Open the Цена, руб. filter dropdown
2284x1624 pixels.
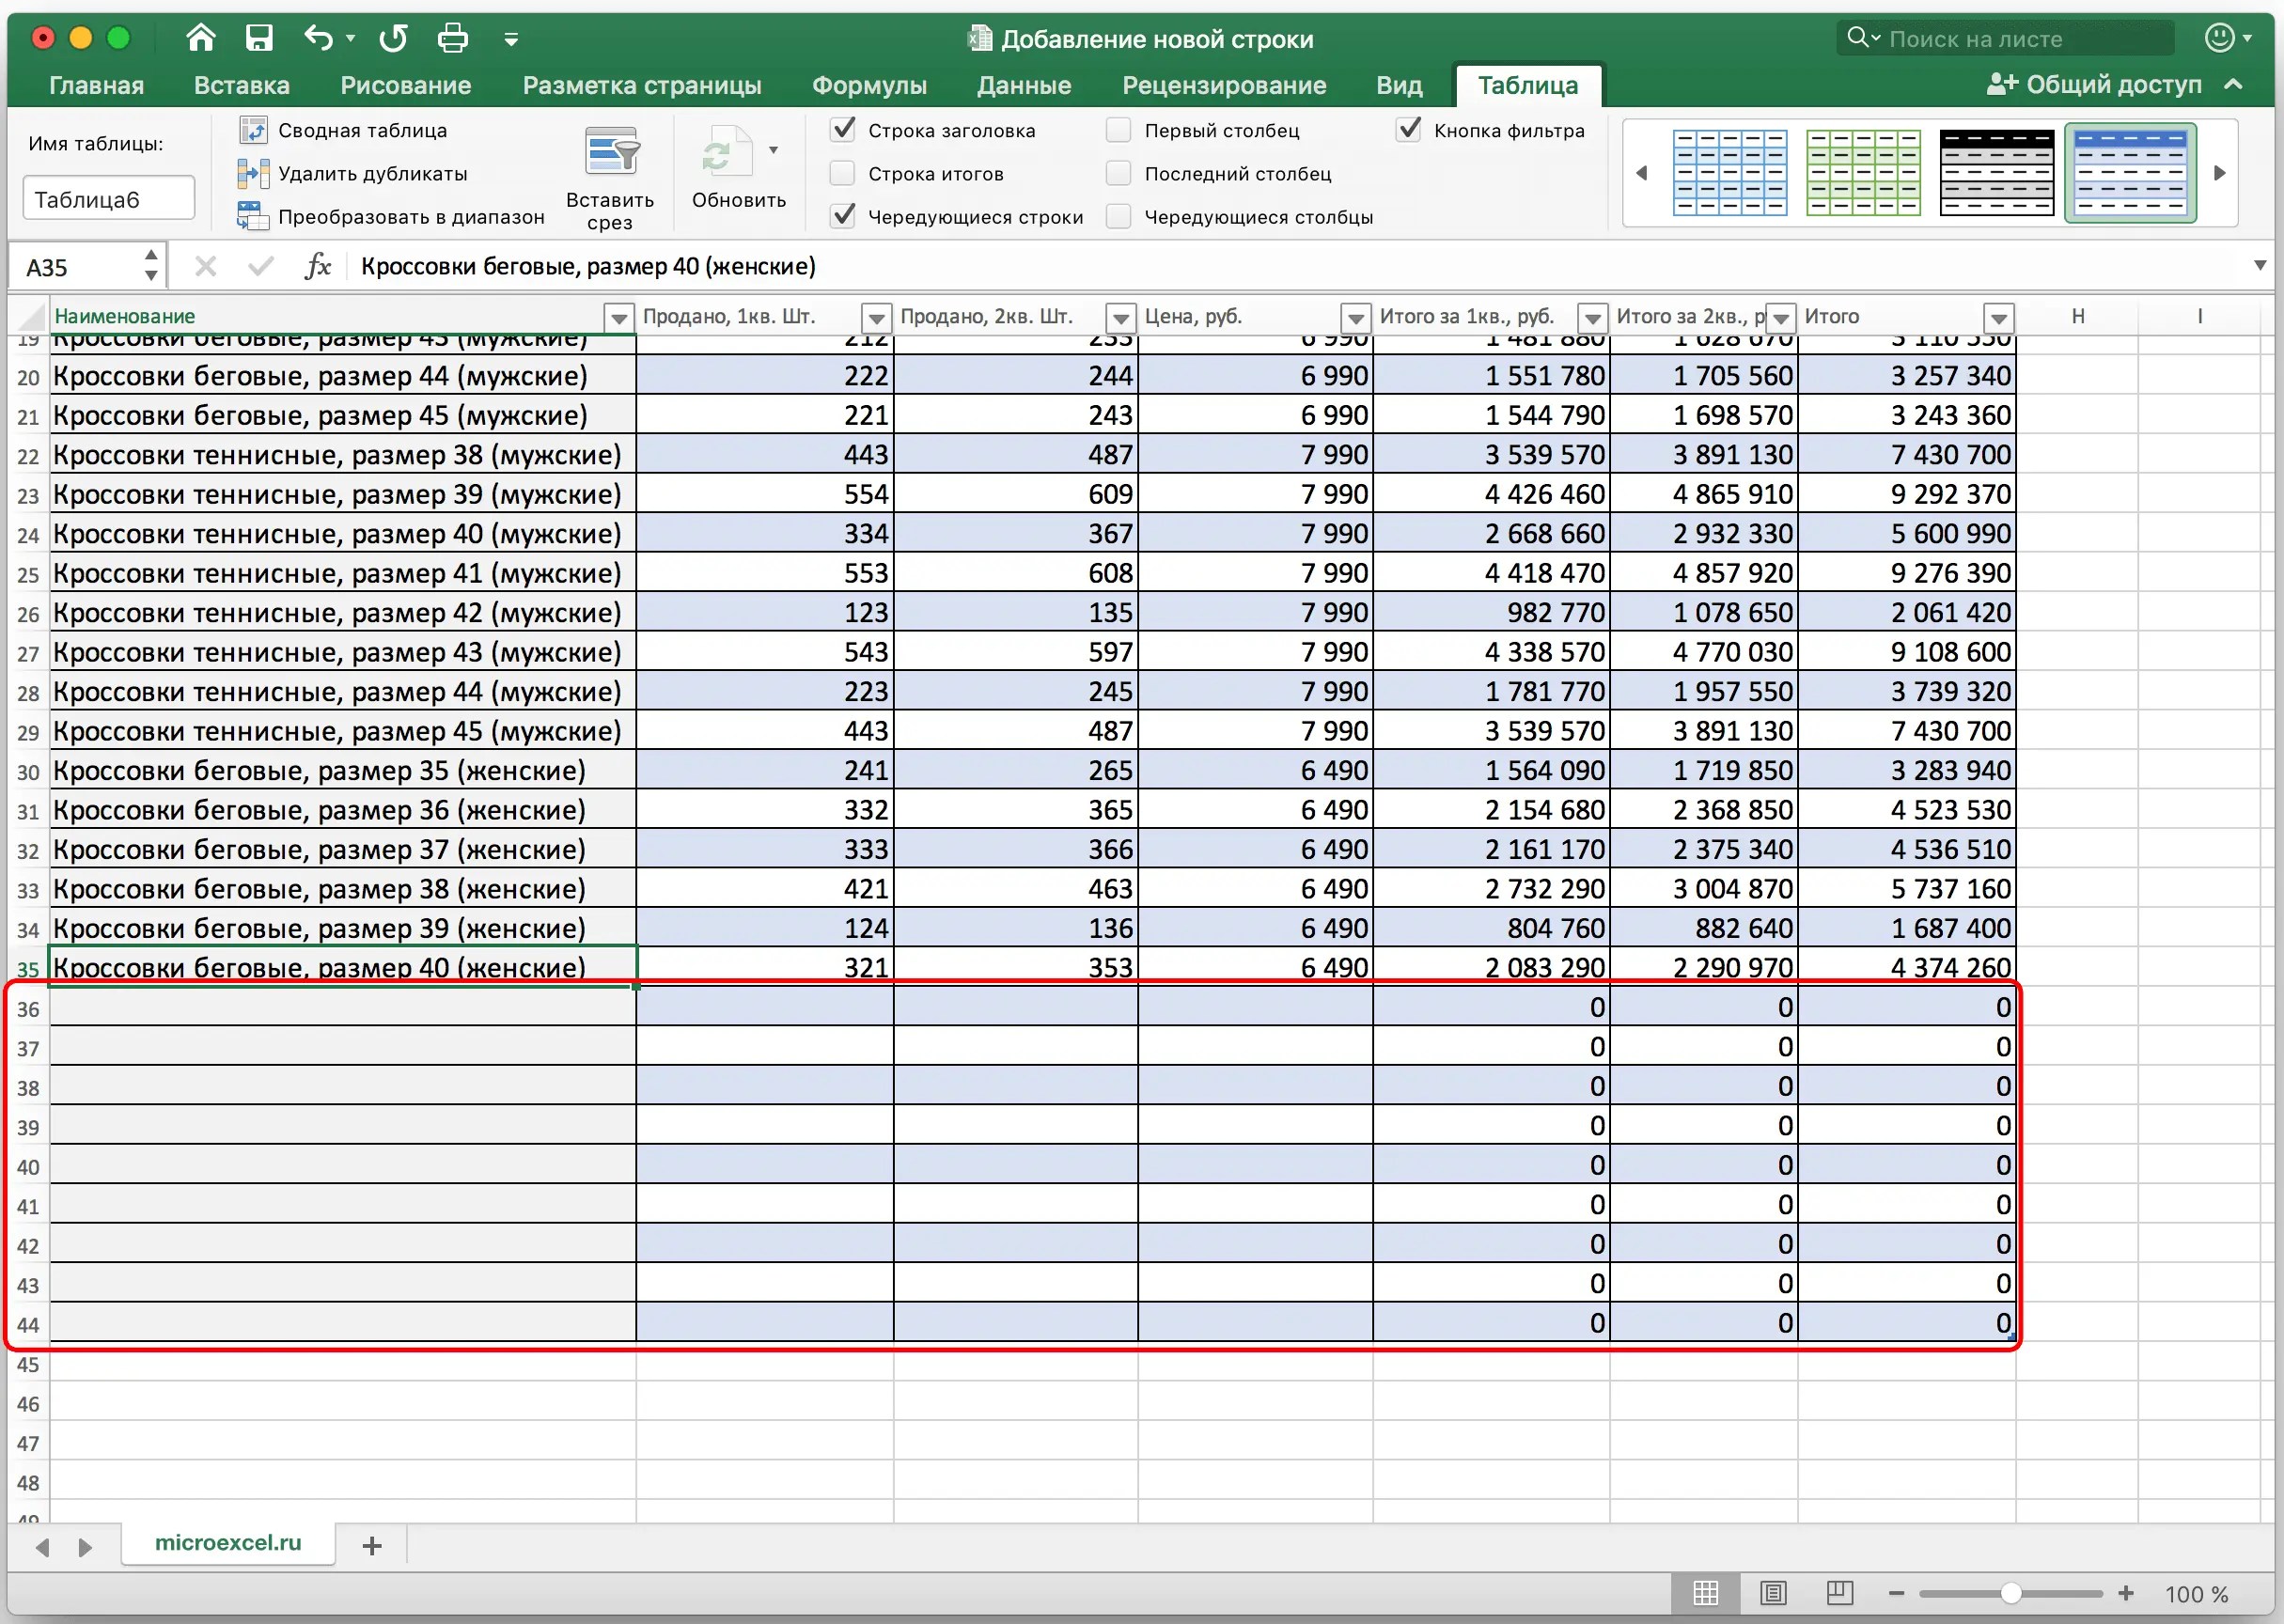click(x=1355, y=318)
